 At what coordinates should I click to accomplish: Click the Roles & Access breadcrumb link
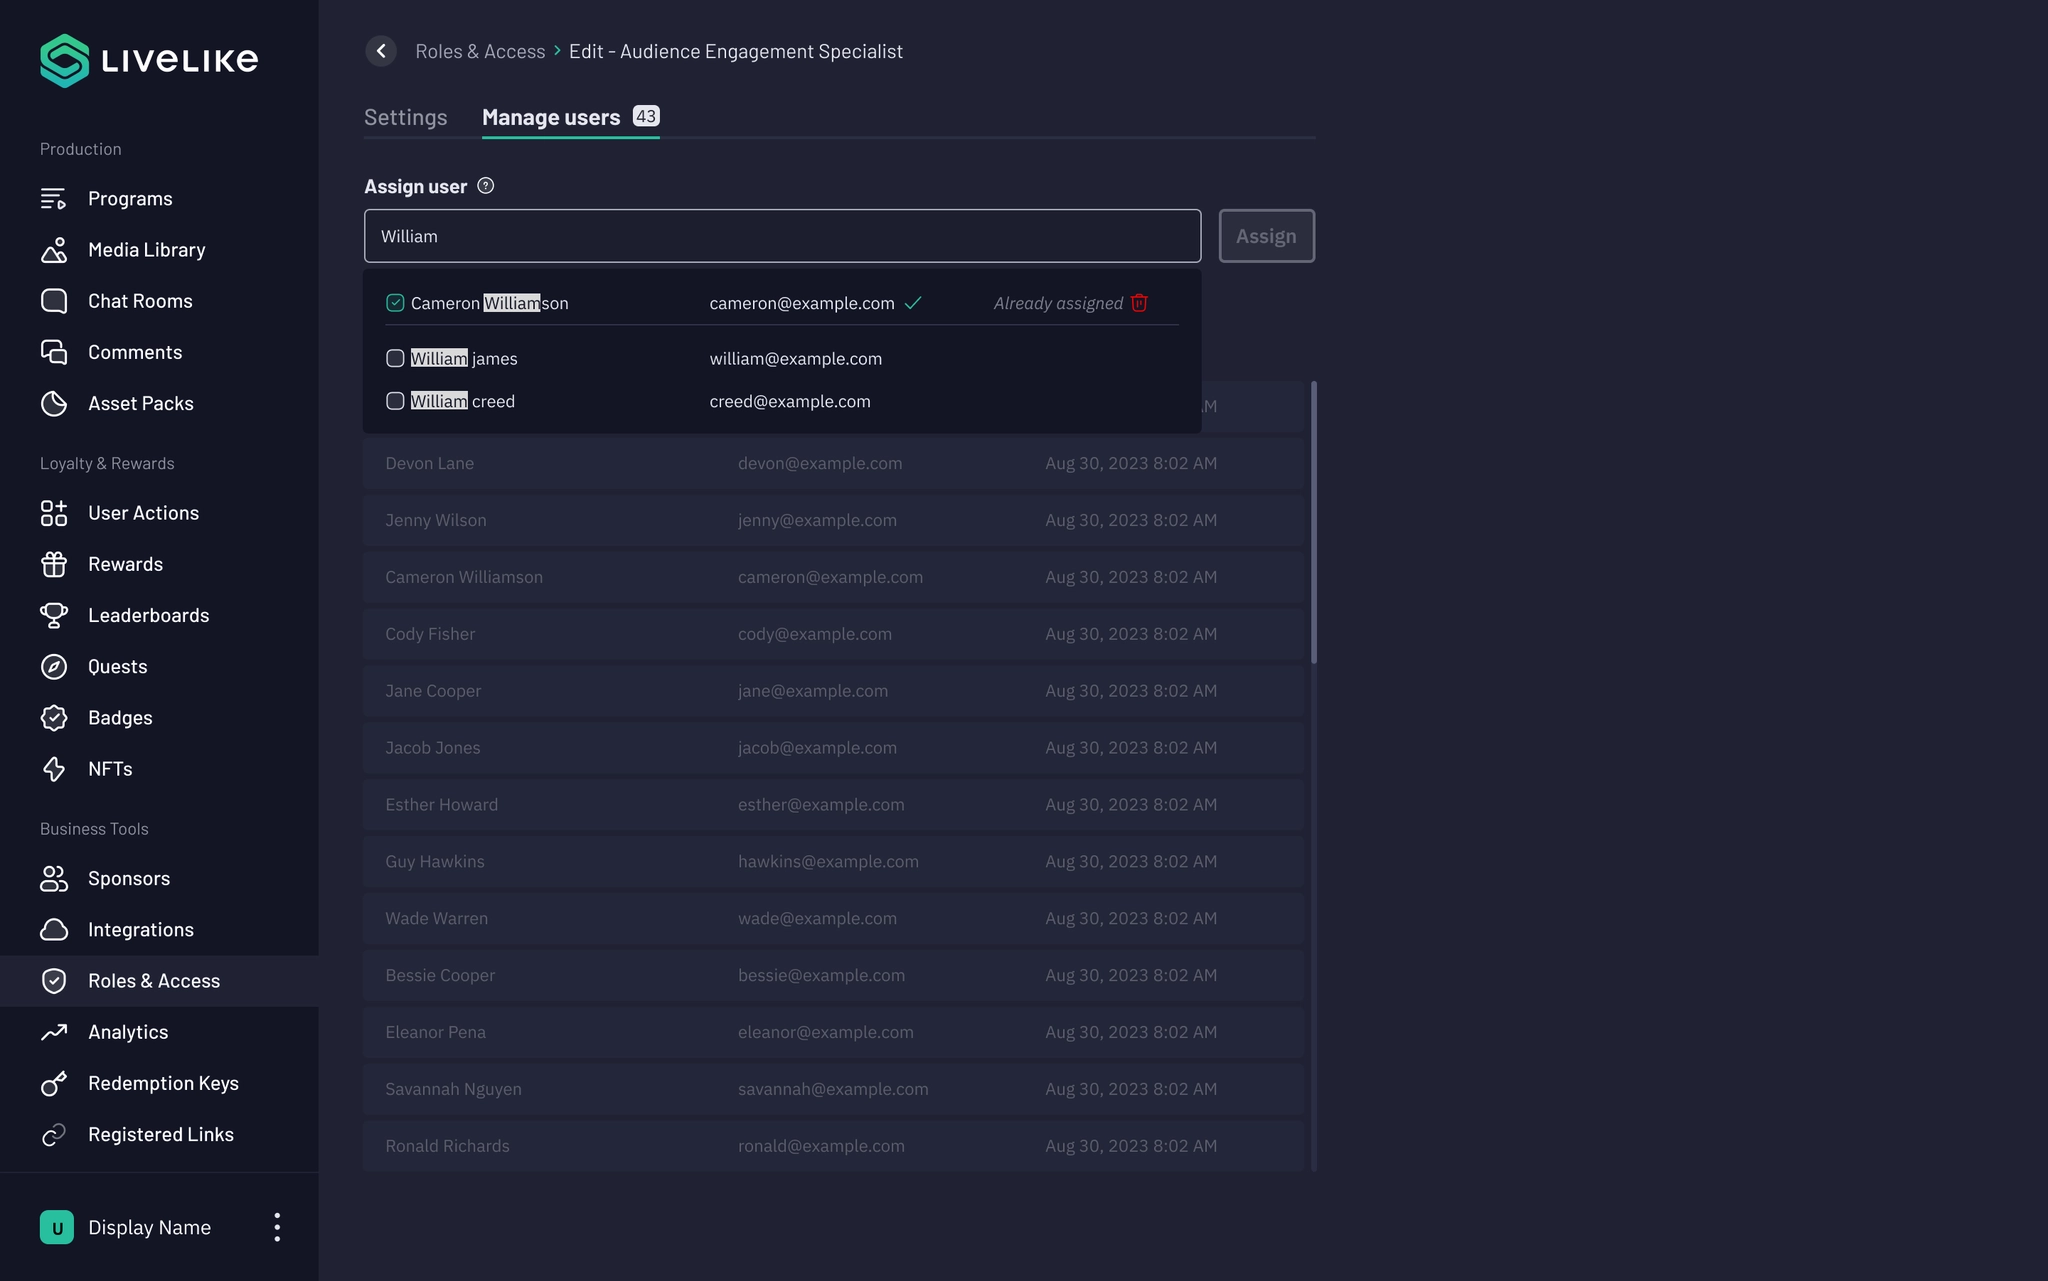480,51
